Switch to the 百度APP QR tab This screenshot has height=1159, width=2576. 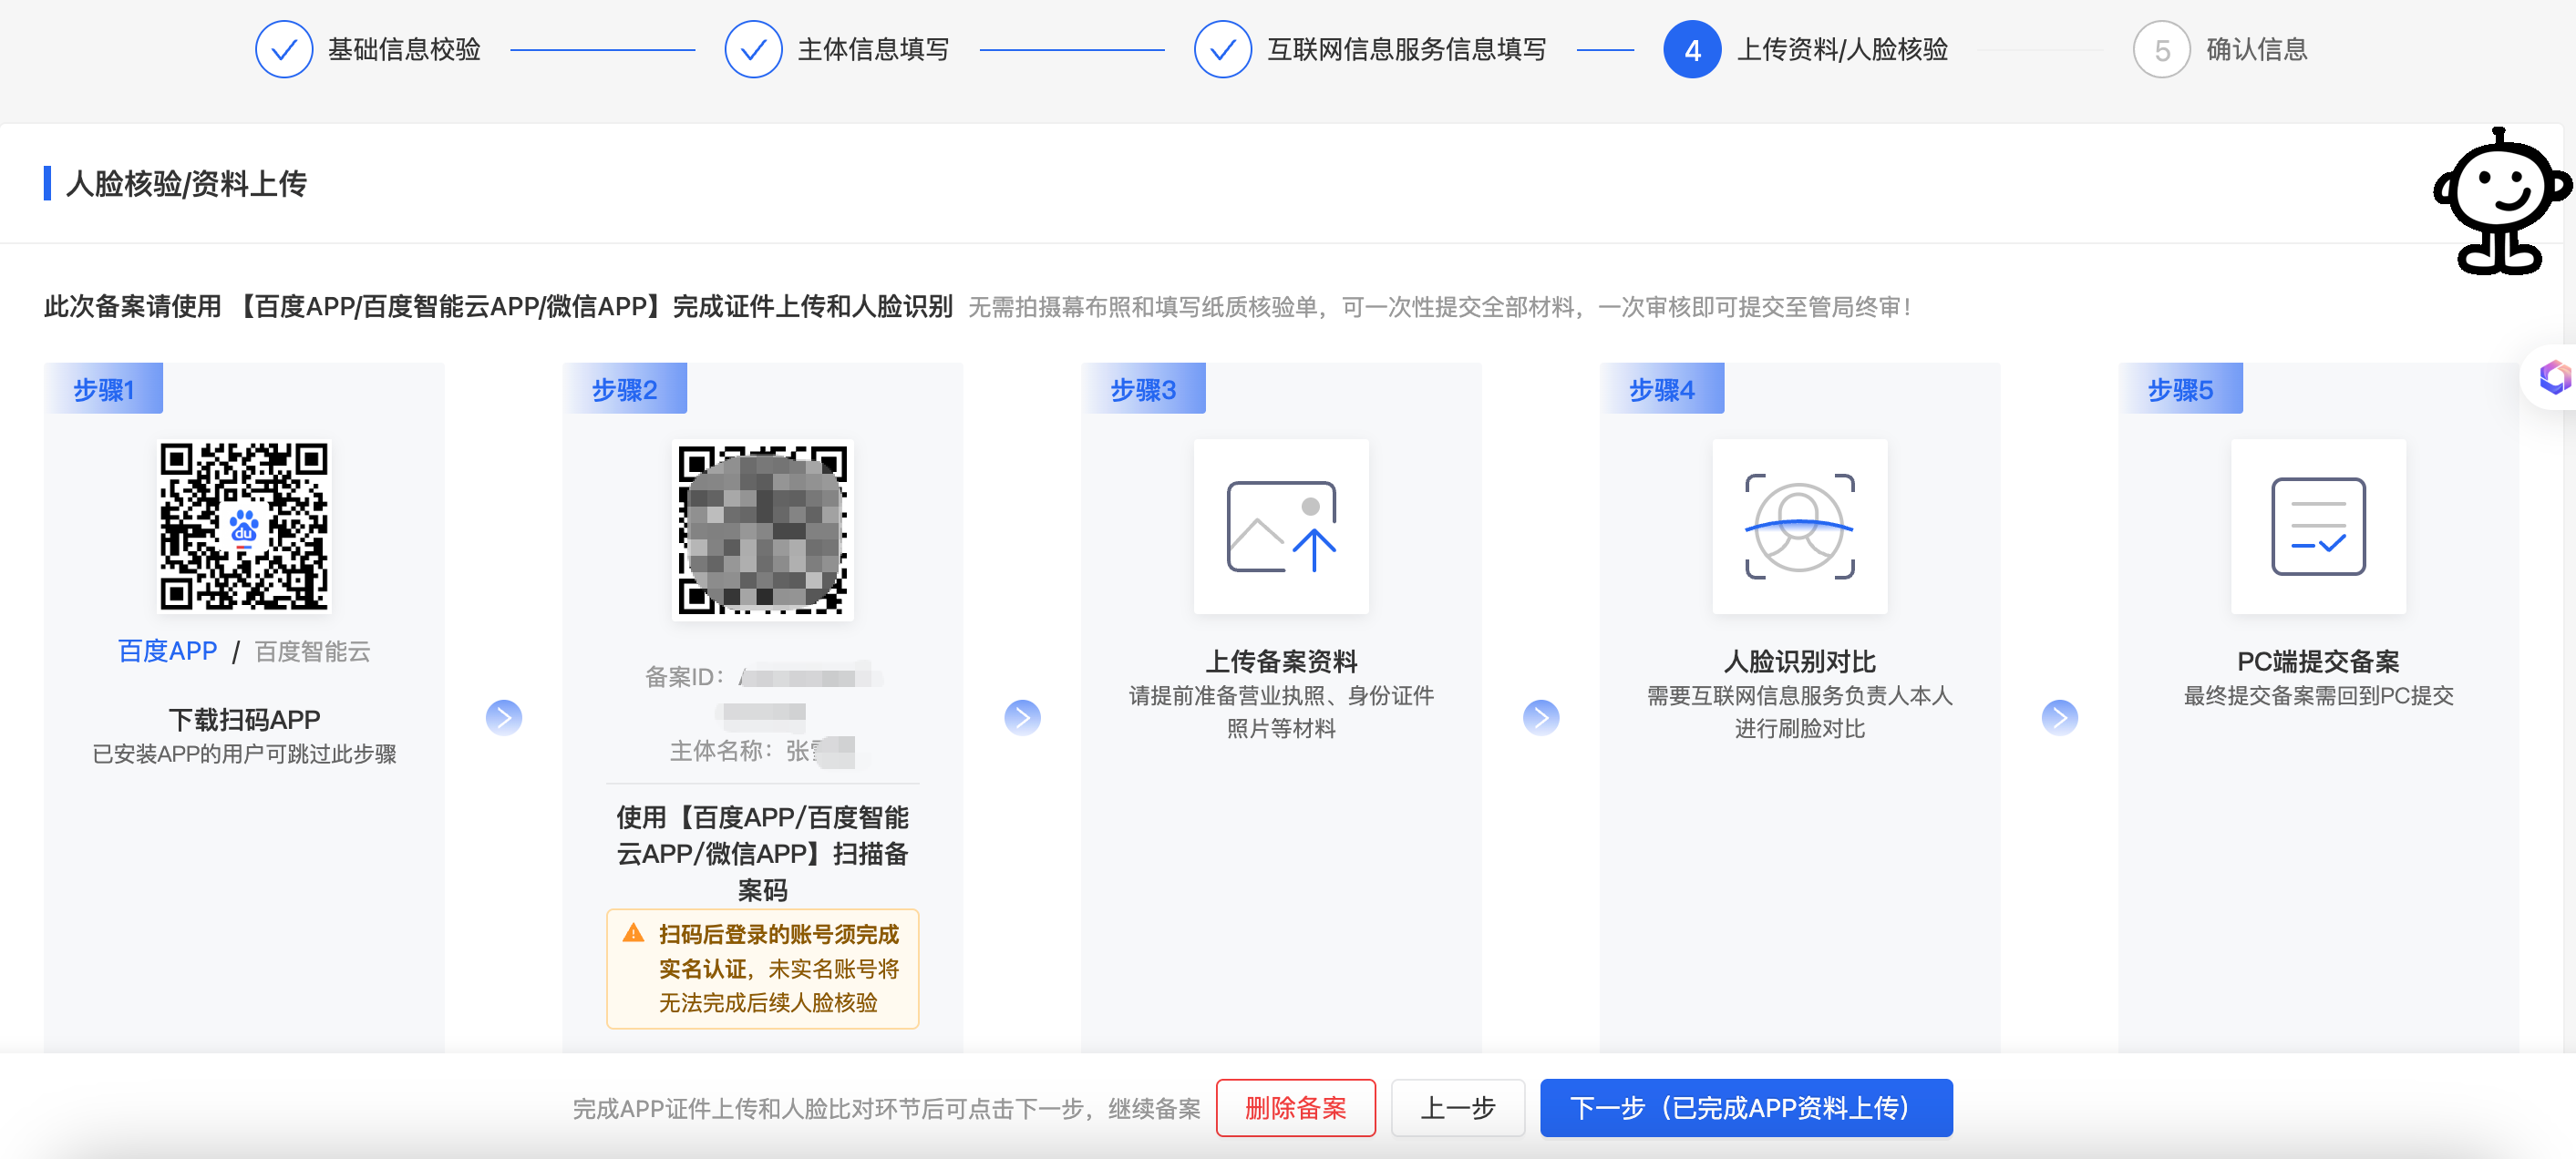point(167,651)
